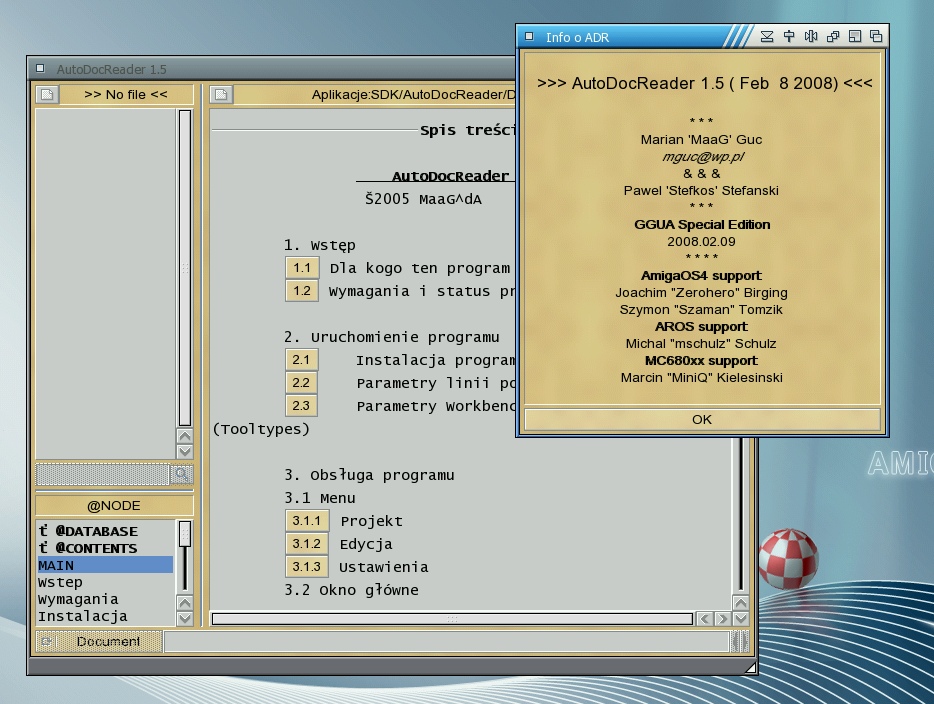
Task: Click the close gadget of Info o ADR window
Action: click(x=529, y=37)
